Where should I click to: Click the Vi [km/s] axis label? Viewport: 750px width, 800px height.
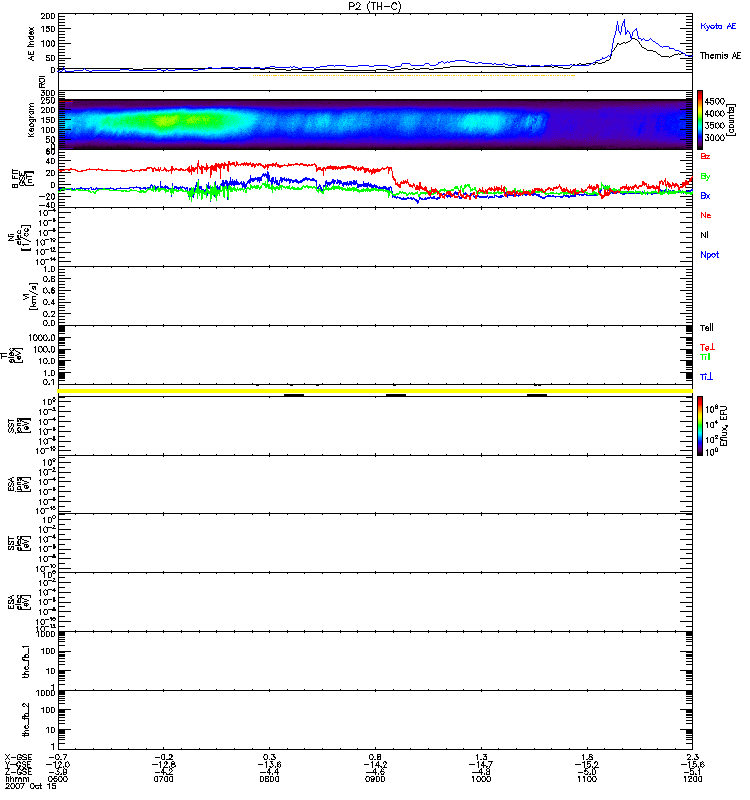pos(31,296)
